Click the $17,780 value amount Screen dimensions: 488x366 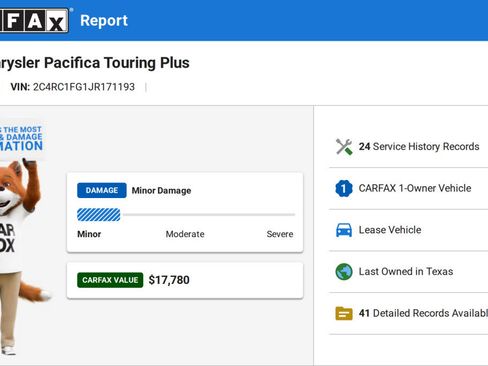(x=169, y=280)
